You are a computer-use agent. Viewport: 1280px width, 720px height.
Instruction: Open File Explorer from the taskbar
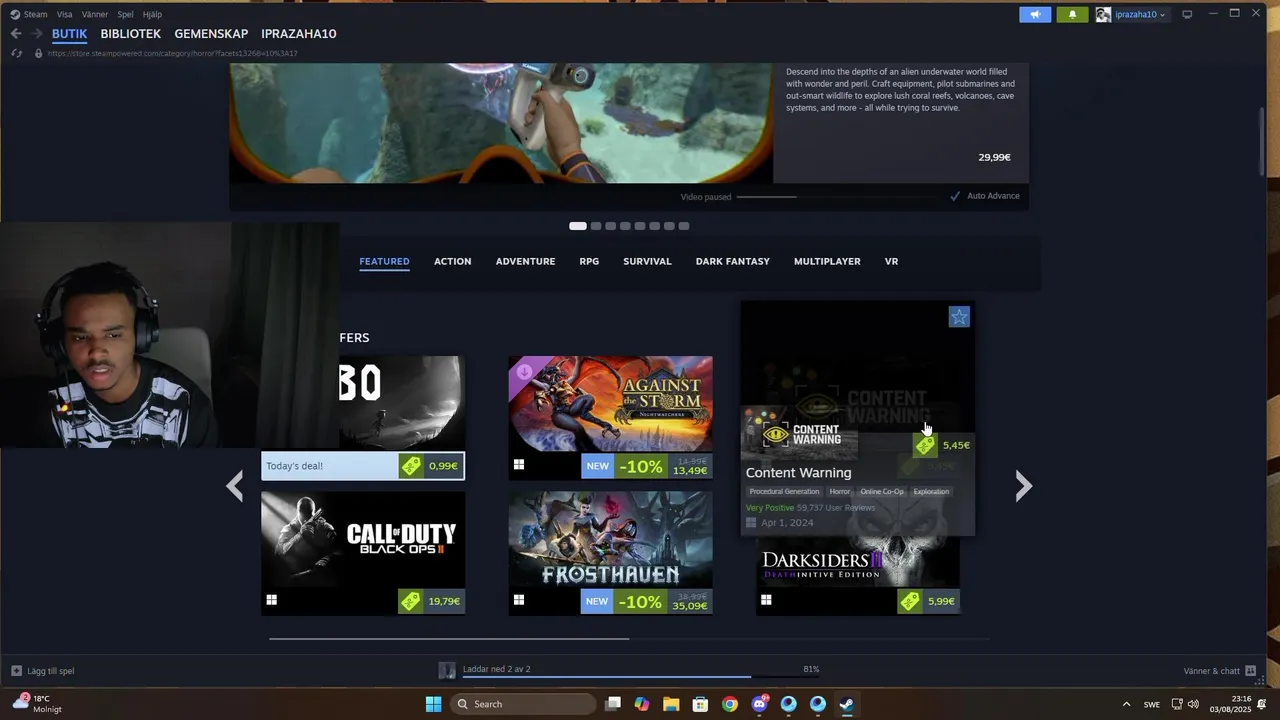pos(671,704)
